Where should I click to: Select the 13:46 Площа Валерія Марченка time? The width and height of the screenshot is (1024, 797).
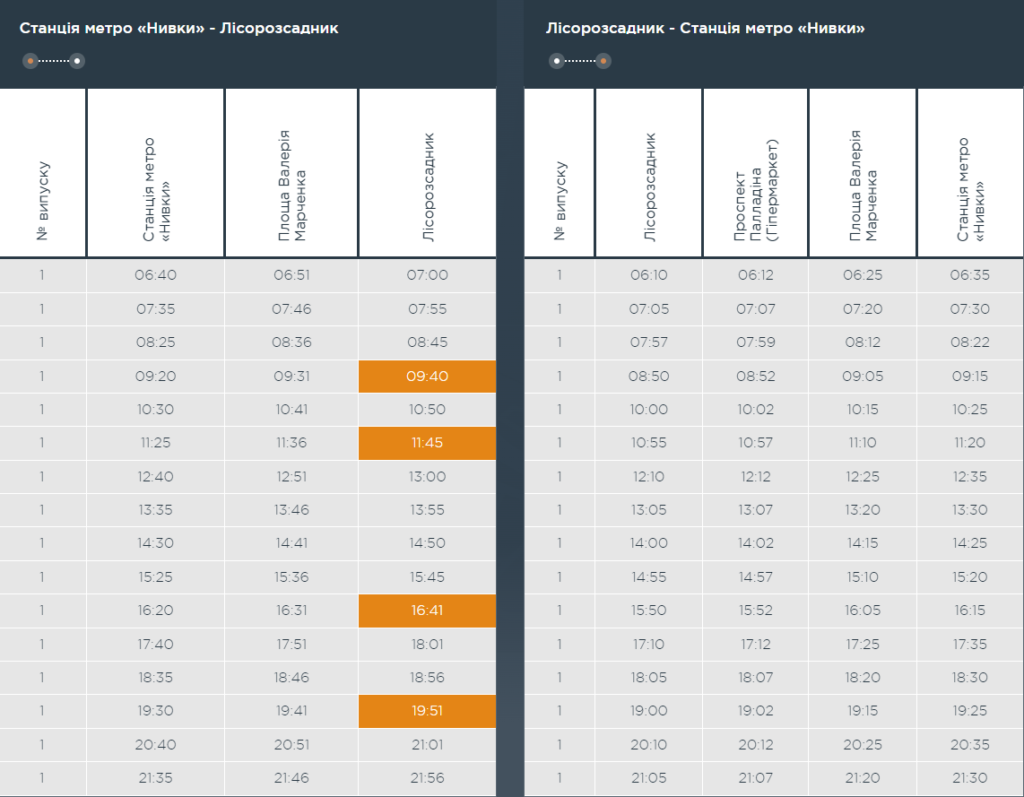pyautogui.click(x=291, y=510)
